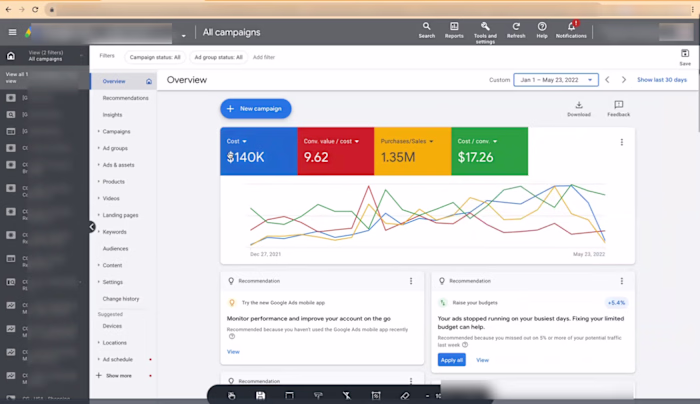The image size is (700, 404).
Task: Collapse the navigation panel arrow
Action: [92, 226]
